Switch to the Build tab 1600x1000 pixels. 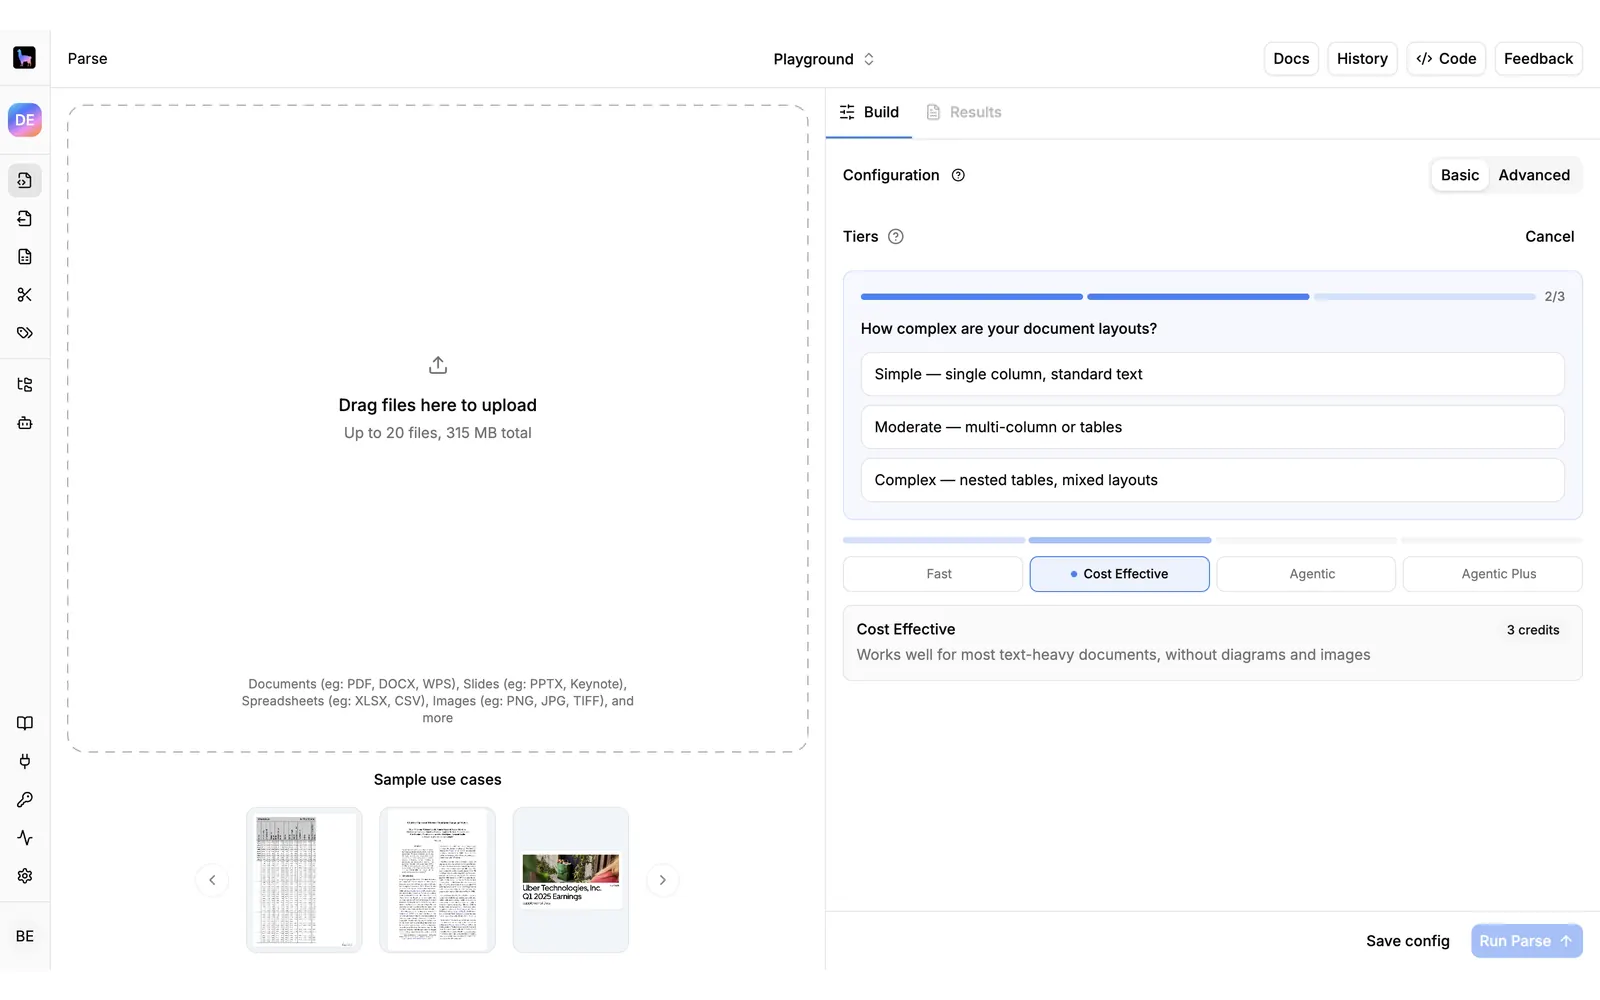tap(869, 112)
